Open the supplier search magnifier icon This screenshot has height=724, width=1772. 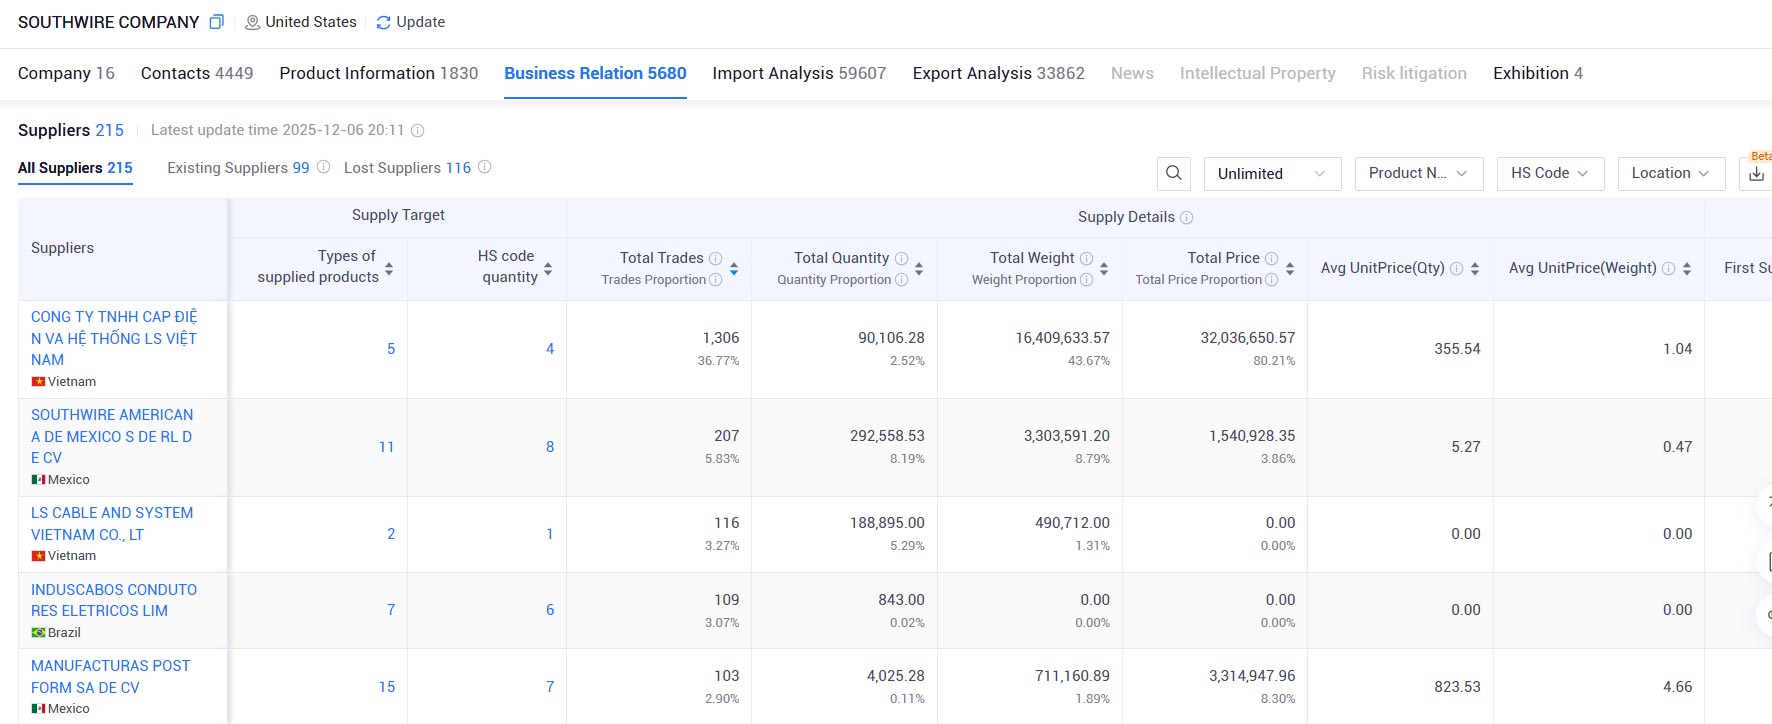tap(1174, 173)
